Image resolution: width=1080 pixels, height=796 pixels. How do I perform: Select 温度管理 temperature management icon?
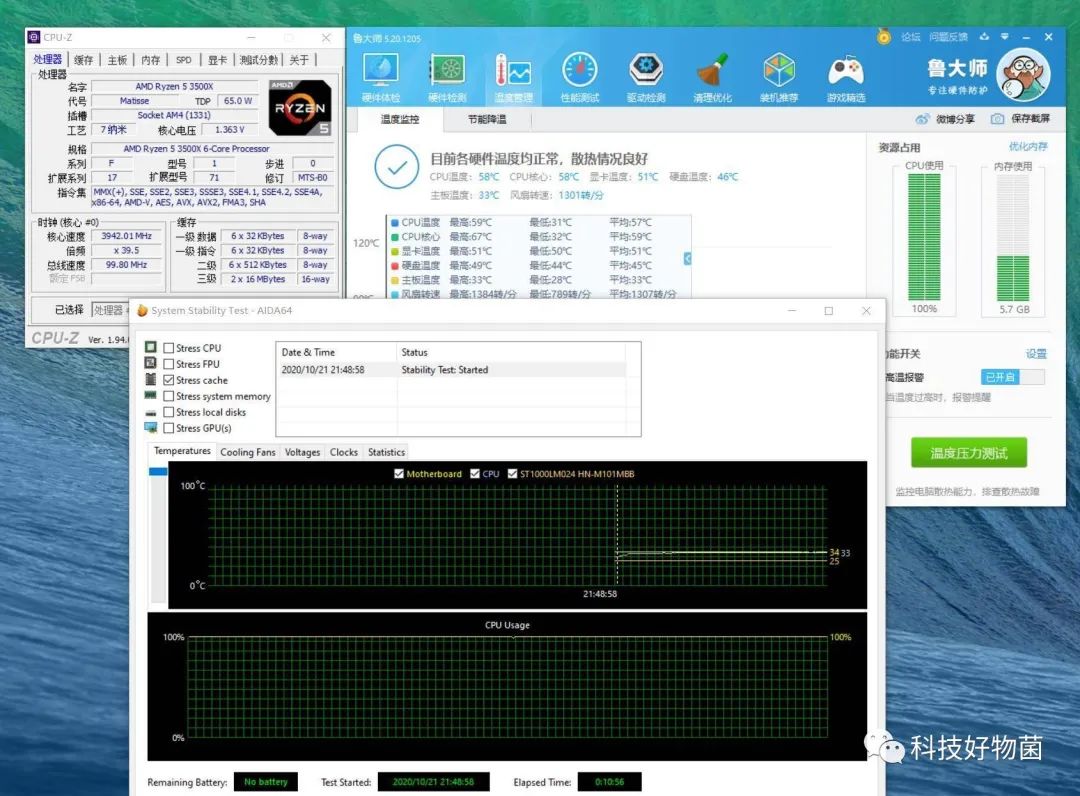pos(514,77)
